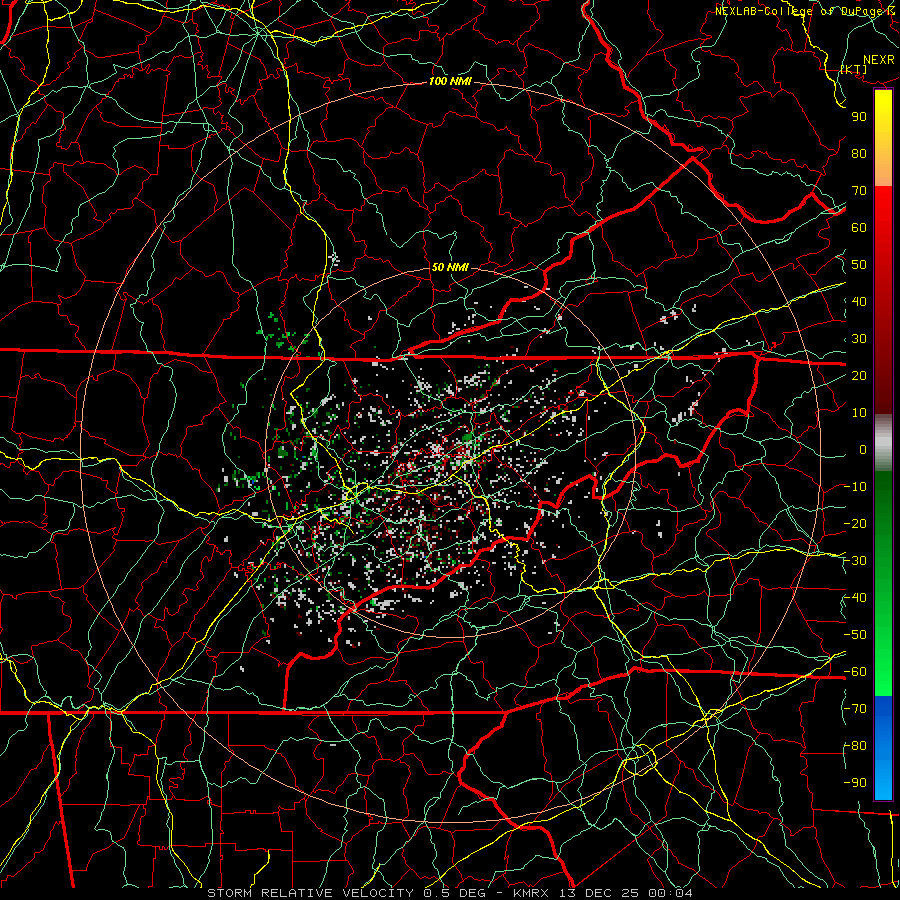Click the positive 80 value on the velocity scale
This screenshot has width=900, height=900.
859,153
